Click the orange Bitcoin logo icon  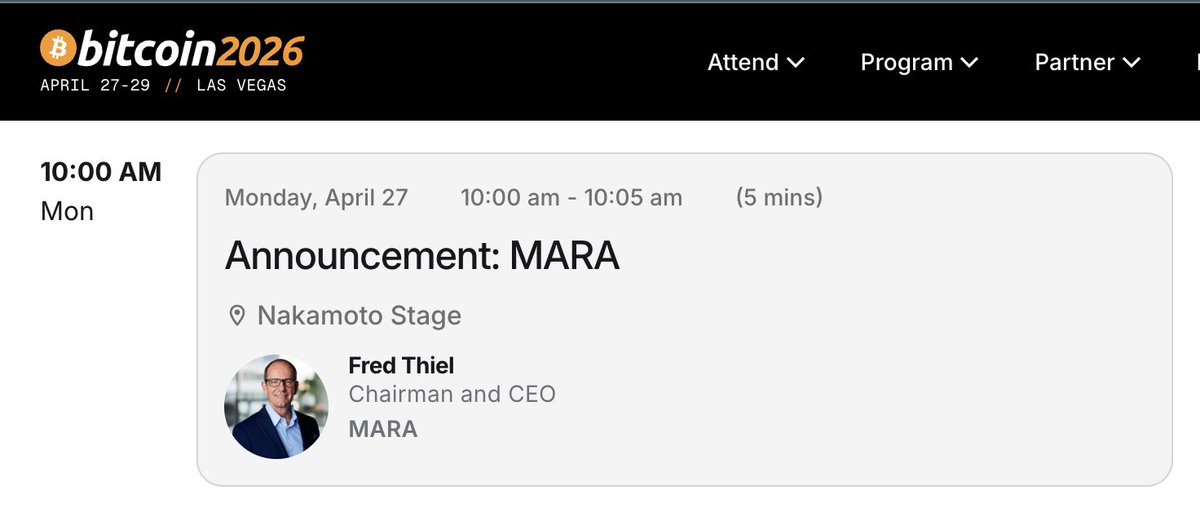coord(56,47)
